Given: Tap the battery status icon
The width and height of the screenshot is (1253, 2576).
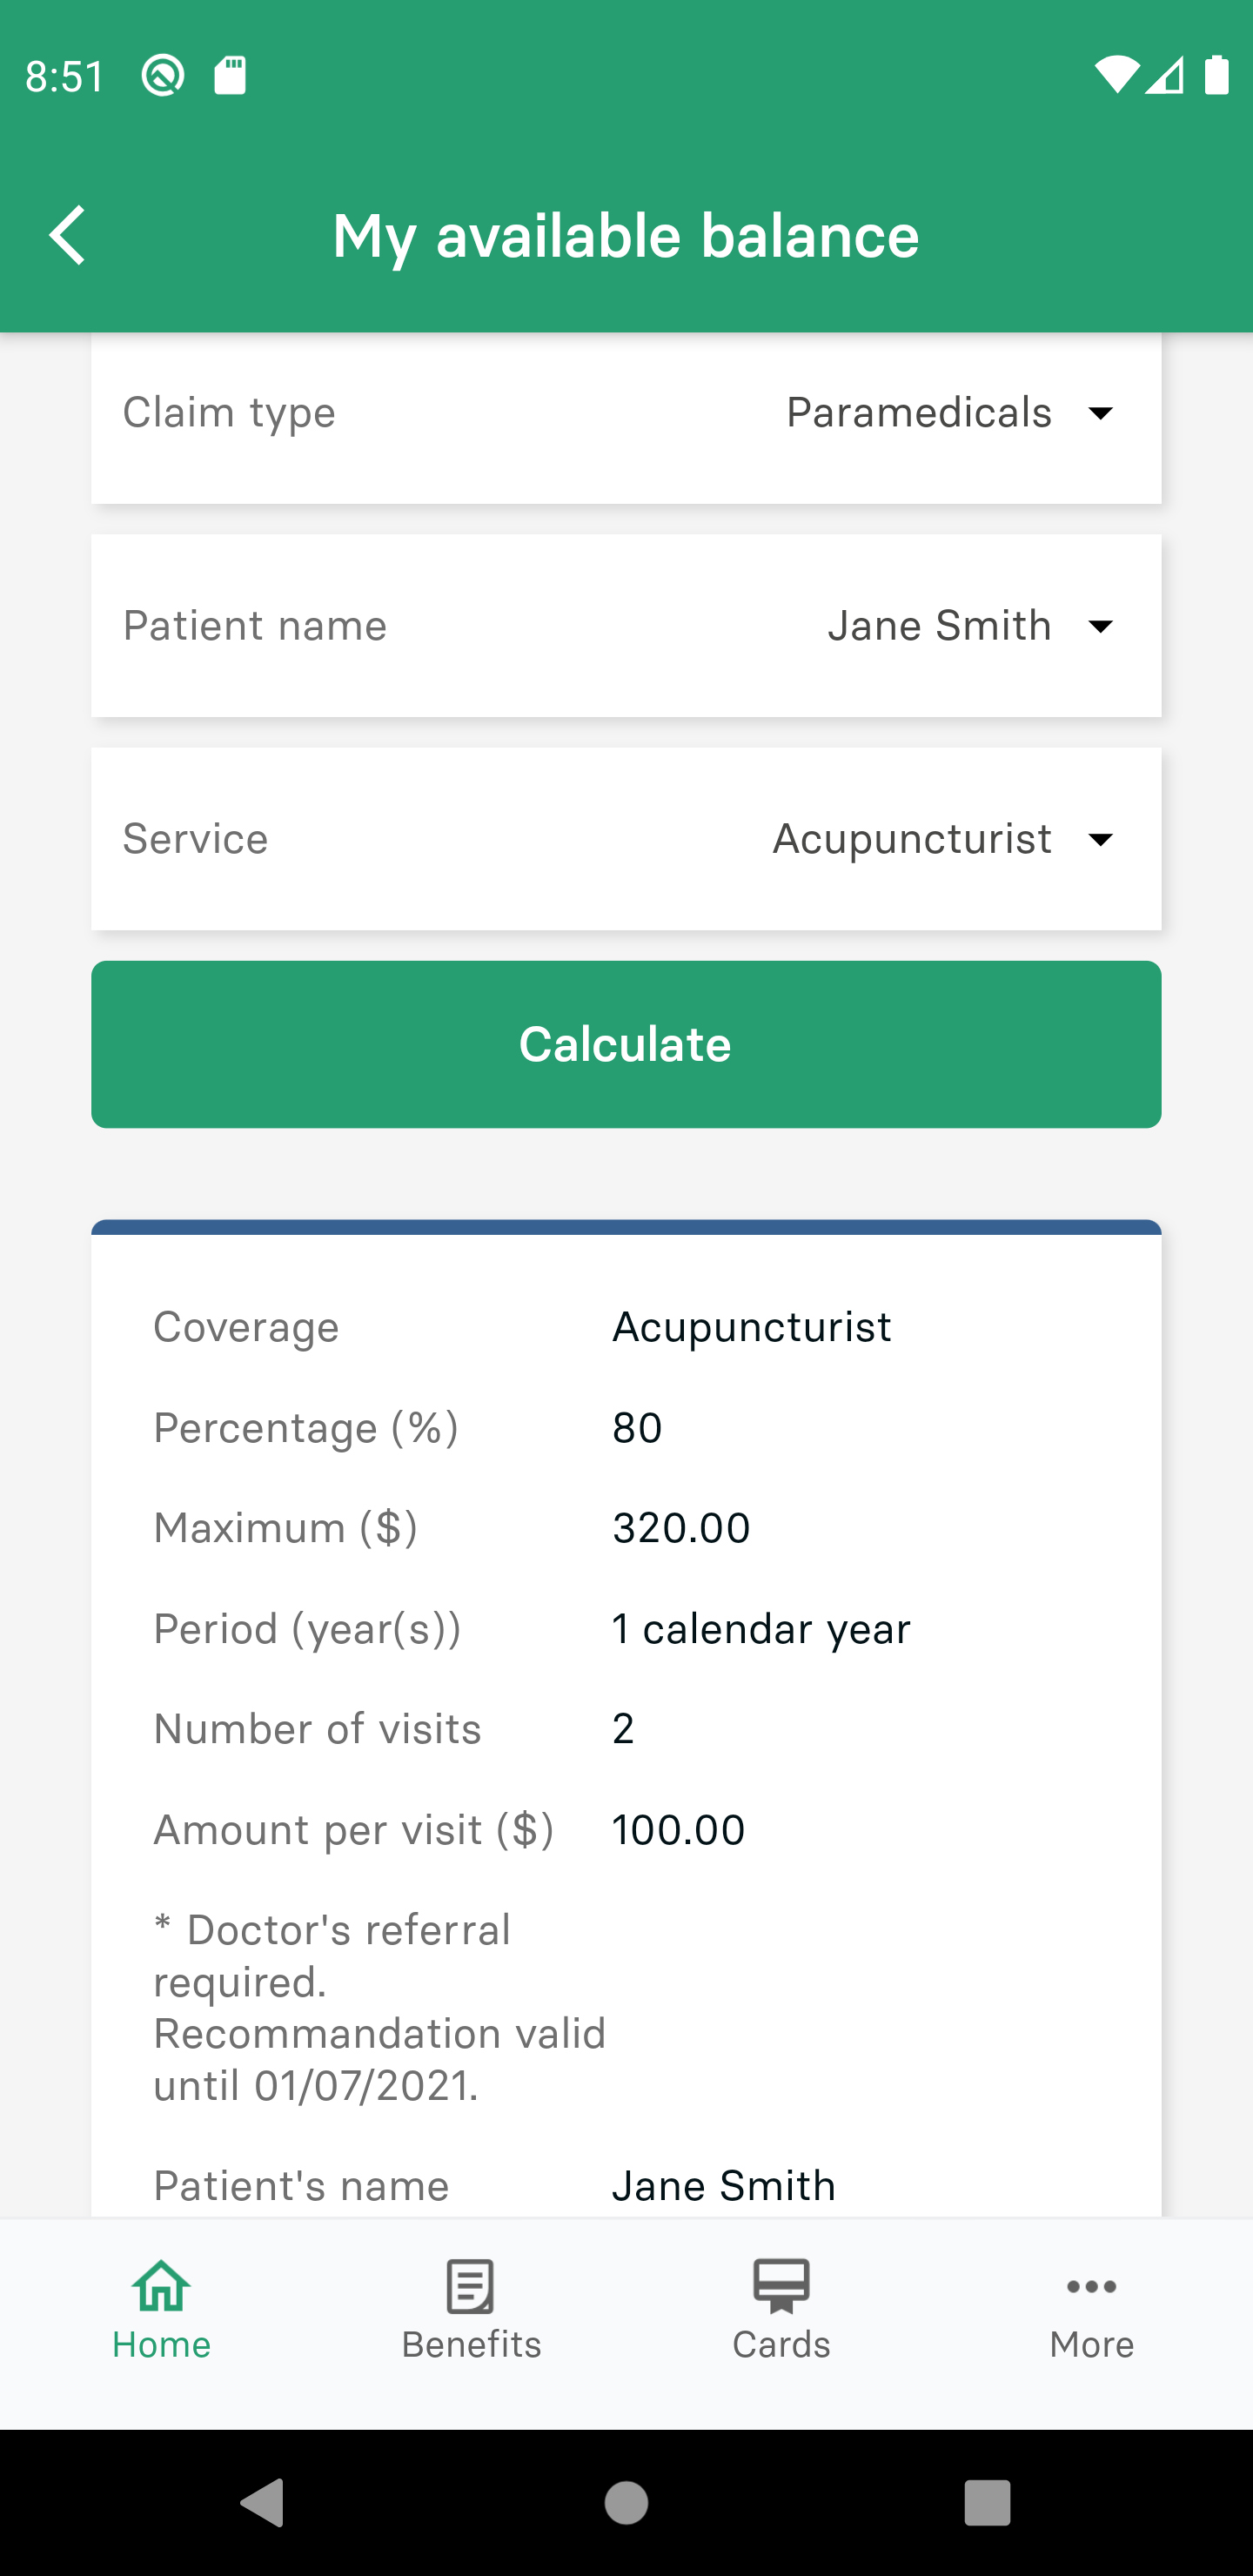Looking at the screenshot, I should [x=1216, y=76].
